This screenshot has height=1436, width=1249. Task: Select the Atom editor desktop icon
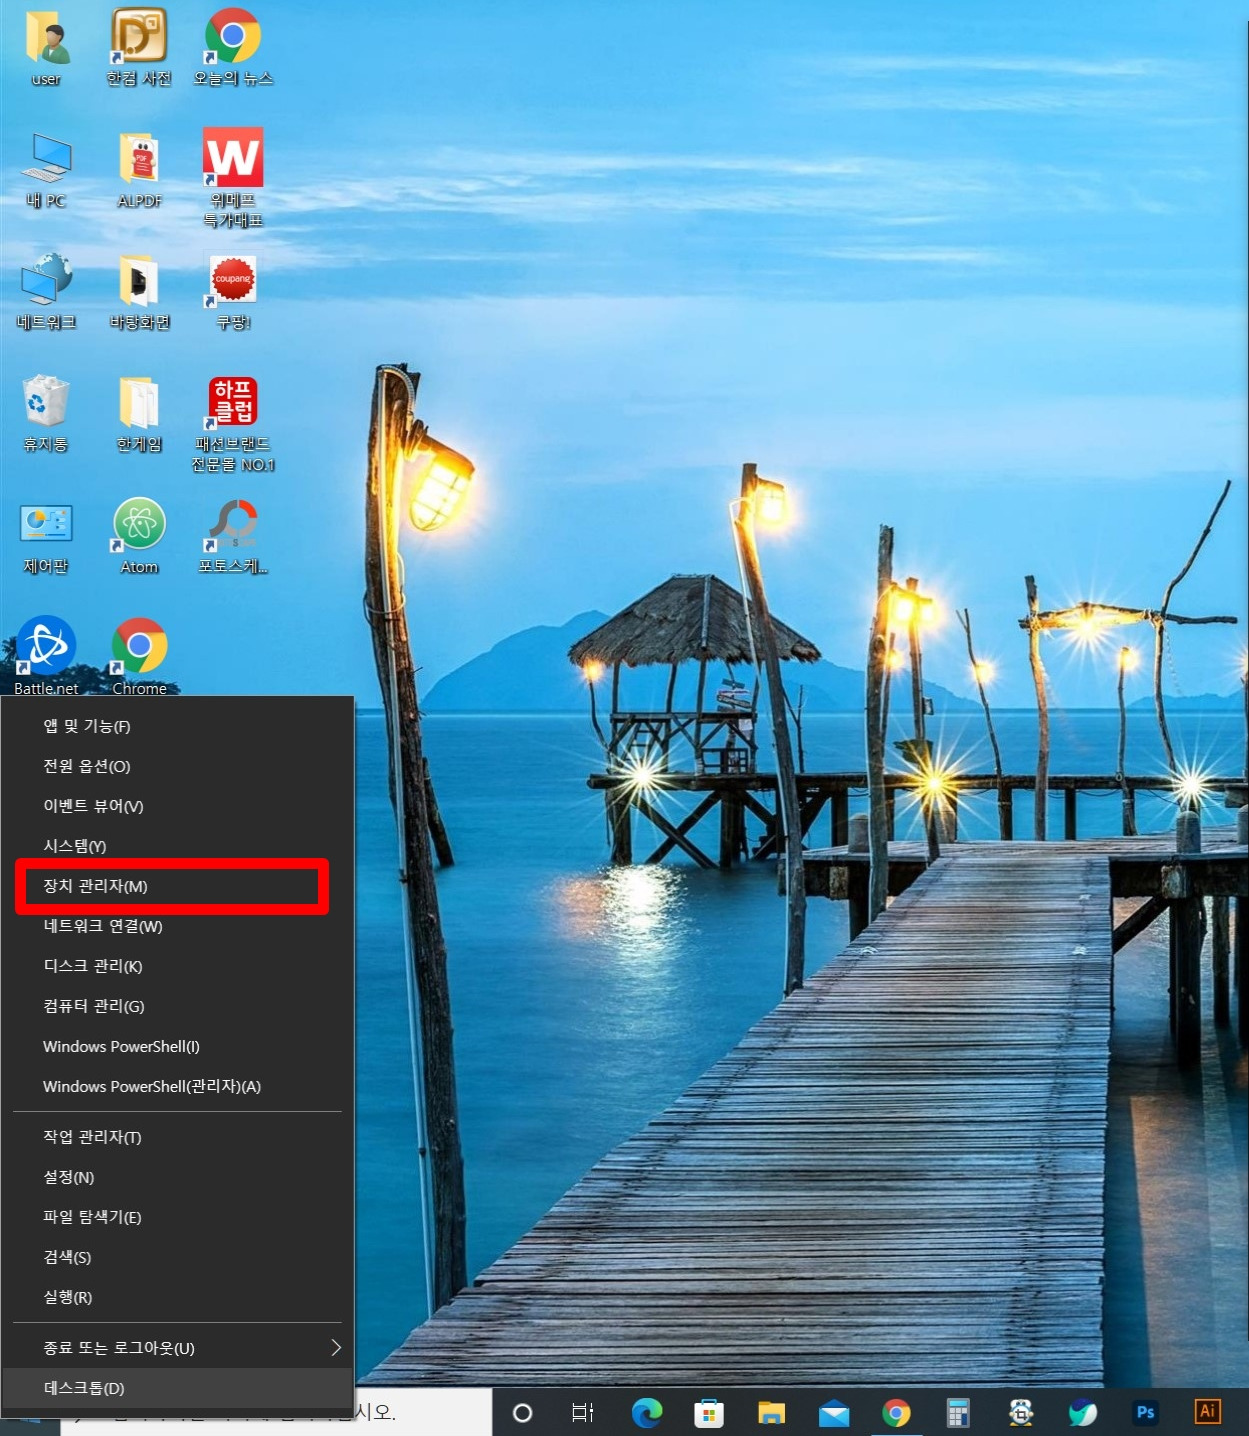tap(139, 535)
